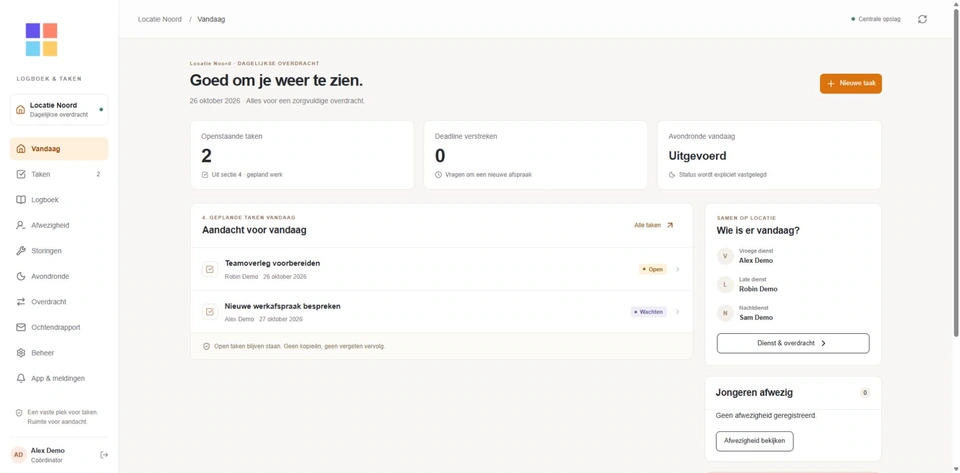The height and width of the screenshot is (473, 960).
Task: Click the chevron on Dienst & overdracht
Action: [x=823, y=343]
